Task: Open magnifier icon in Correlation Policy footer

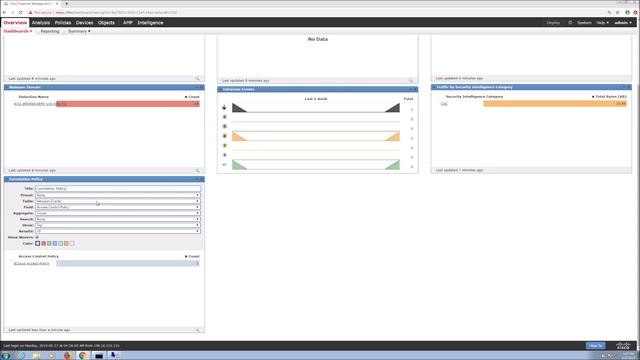Action: click(198, 330)
